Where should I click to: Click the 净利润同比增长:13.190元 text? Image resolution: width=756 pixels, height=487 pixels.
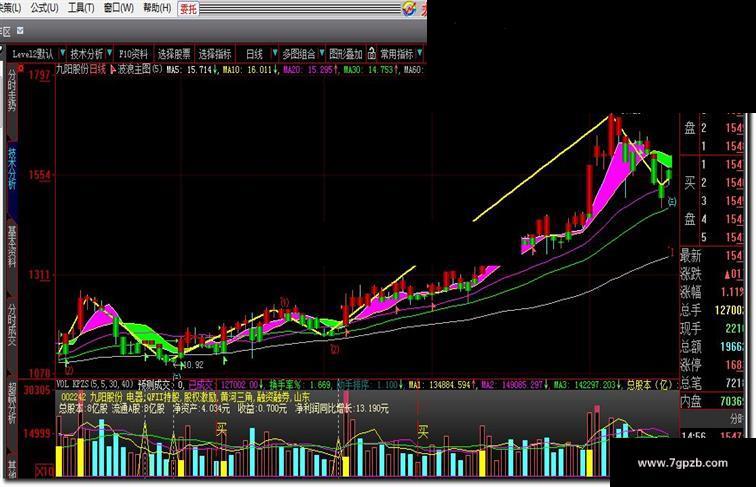point(341,408)
